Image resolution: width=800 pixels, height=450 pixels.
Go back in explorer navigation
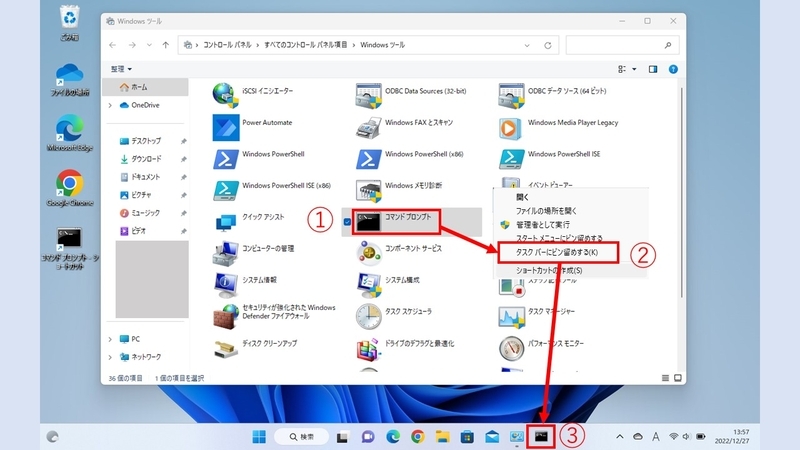point(112,45)
